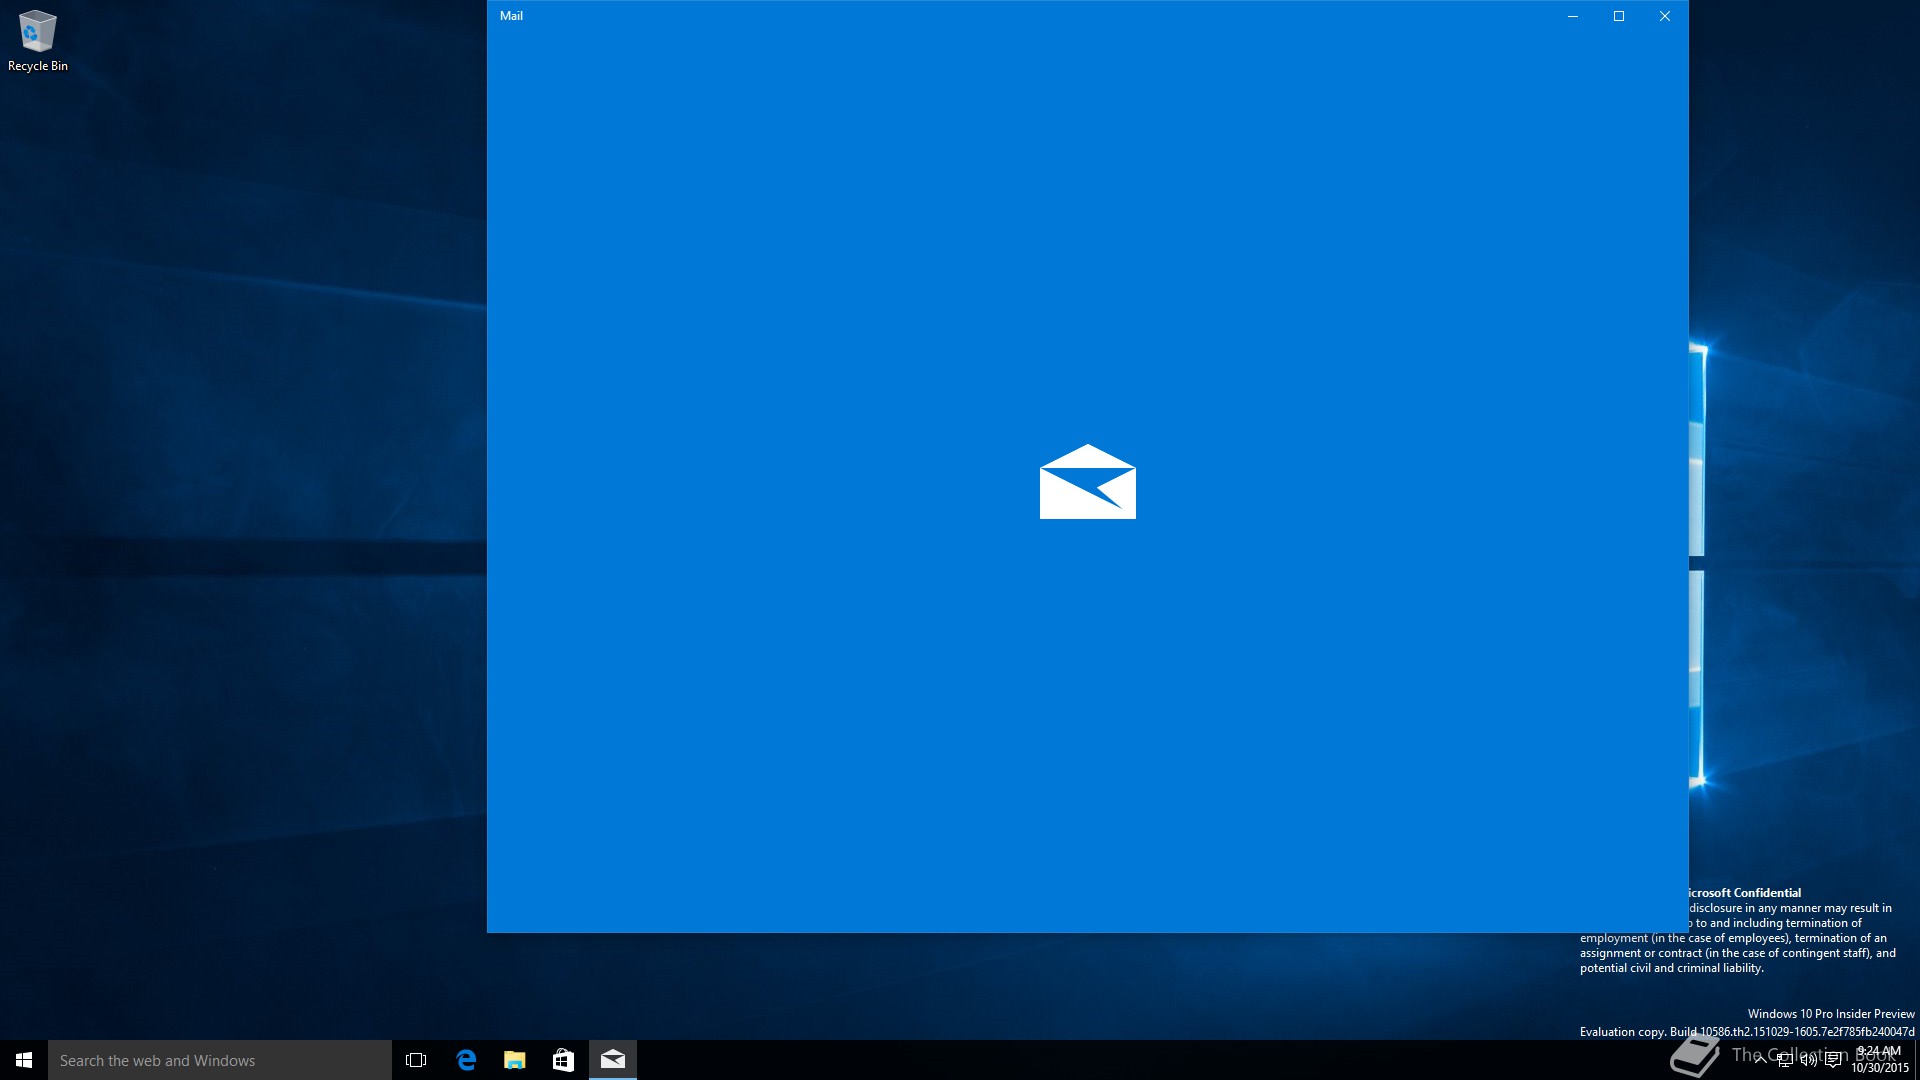
Task: Click the white envelope logo in Mail
Action: tap(1087, 482)
